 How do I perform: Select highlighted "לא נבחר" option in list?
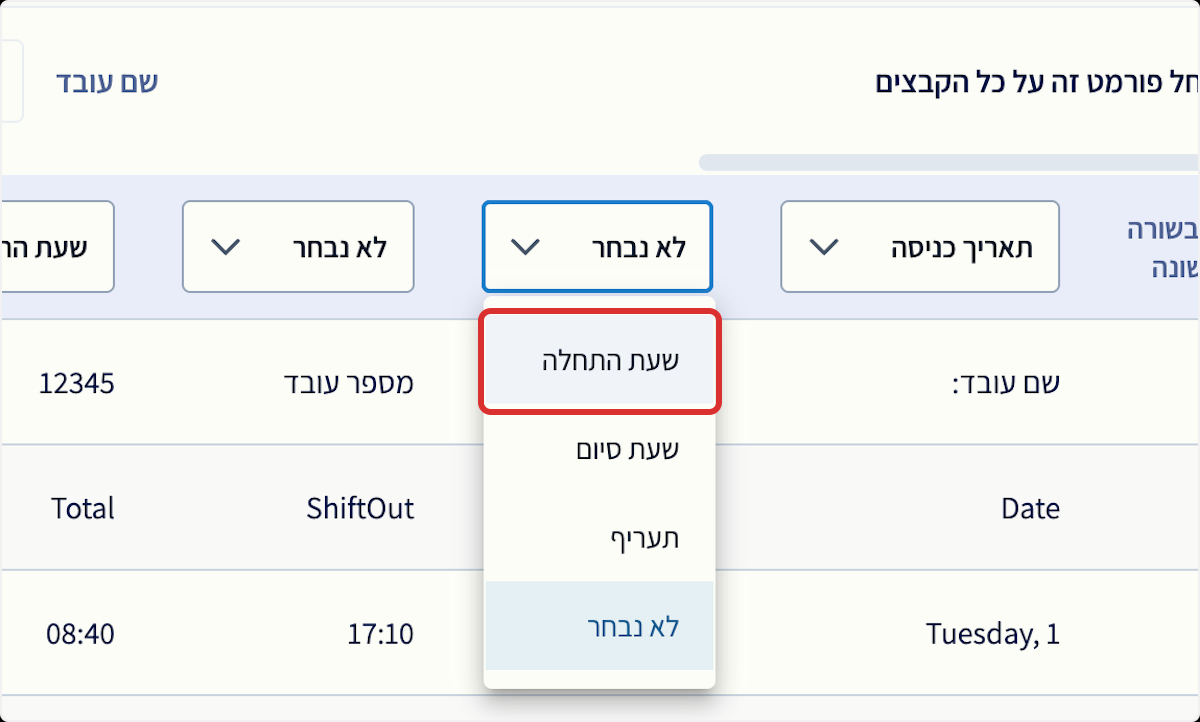point(600,626)
